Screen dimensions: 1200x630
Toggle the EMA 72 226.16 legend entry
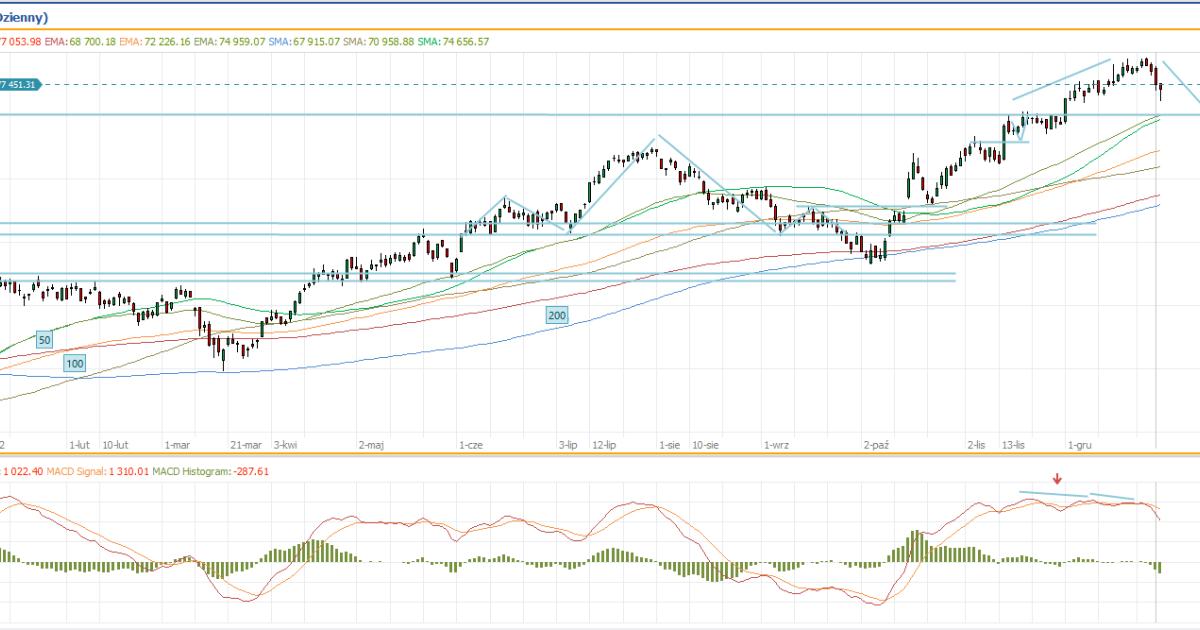tap(155, 41)
